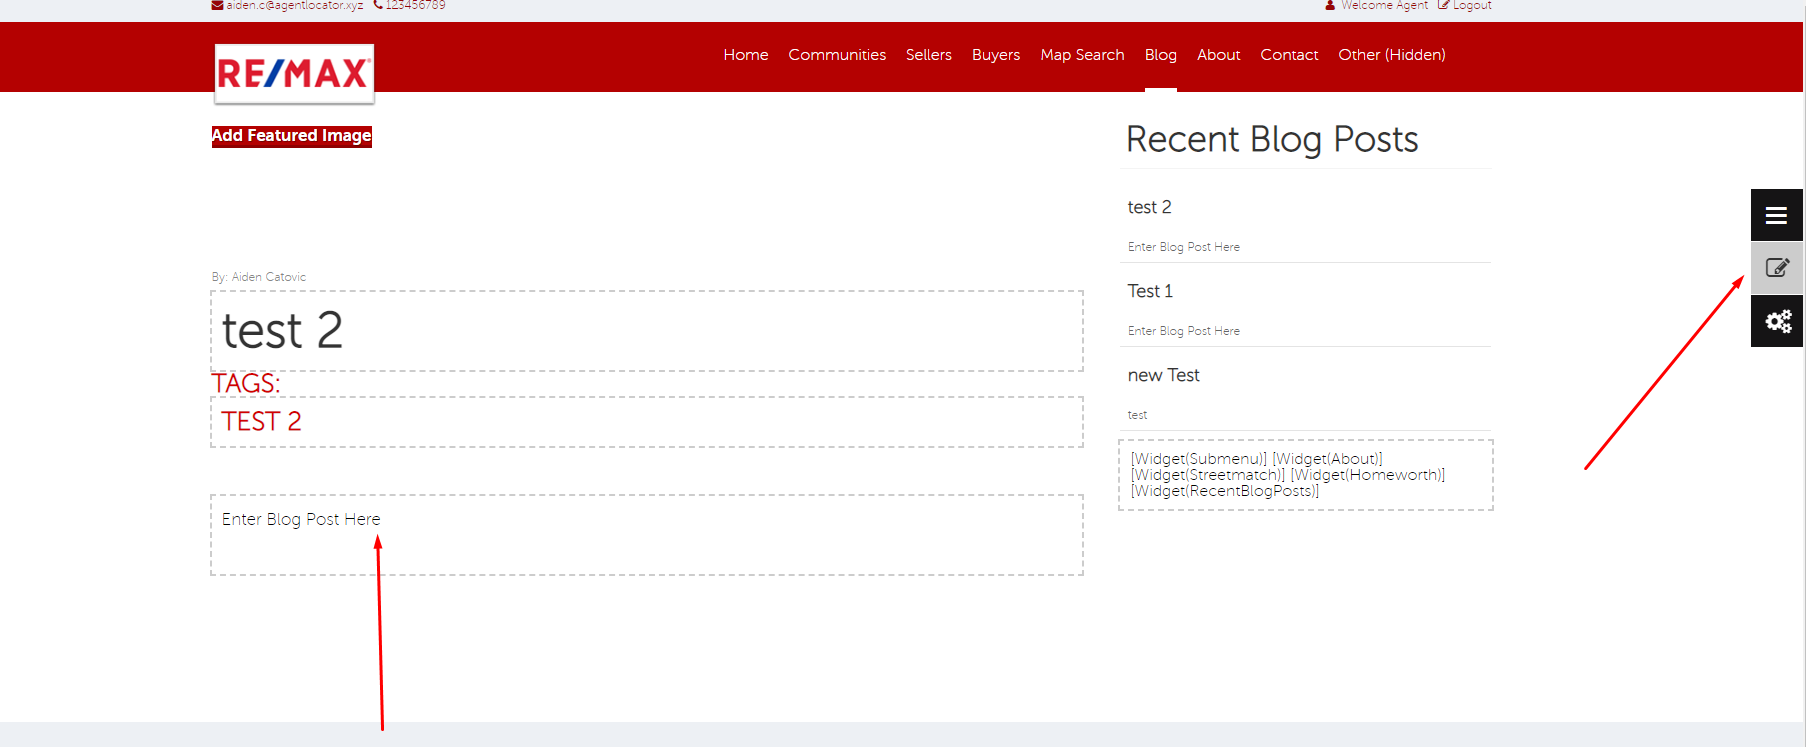Open the Home menu item
Screen dimensions: 1806x747
[746, 55]
